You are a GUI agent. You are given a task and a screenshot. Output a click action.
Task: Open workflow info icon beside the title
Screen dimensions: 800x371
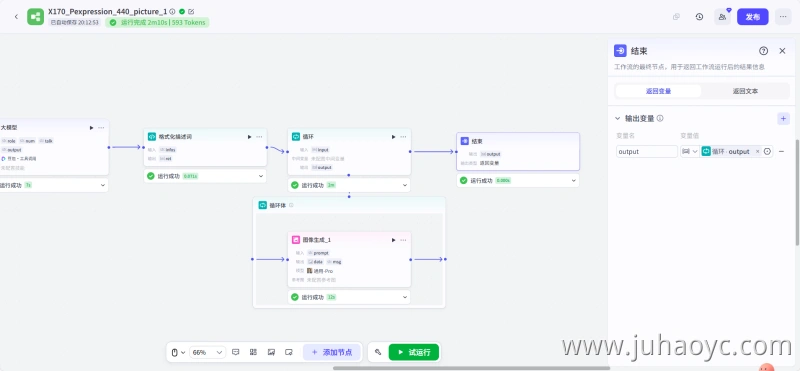click(x=172, y=11)
